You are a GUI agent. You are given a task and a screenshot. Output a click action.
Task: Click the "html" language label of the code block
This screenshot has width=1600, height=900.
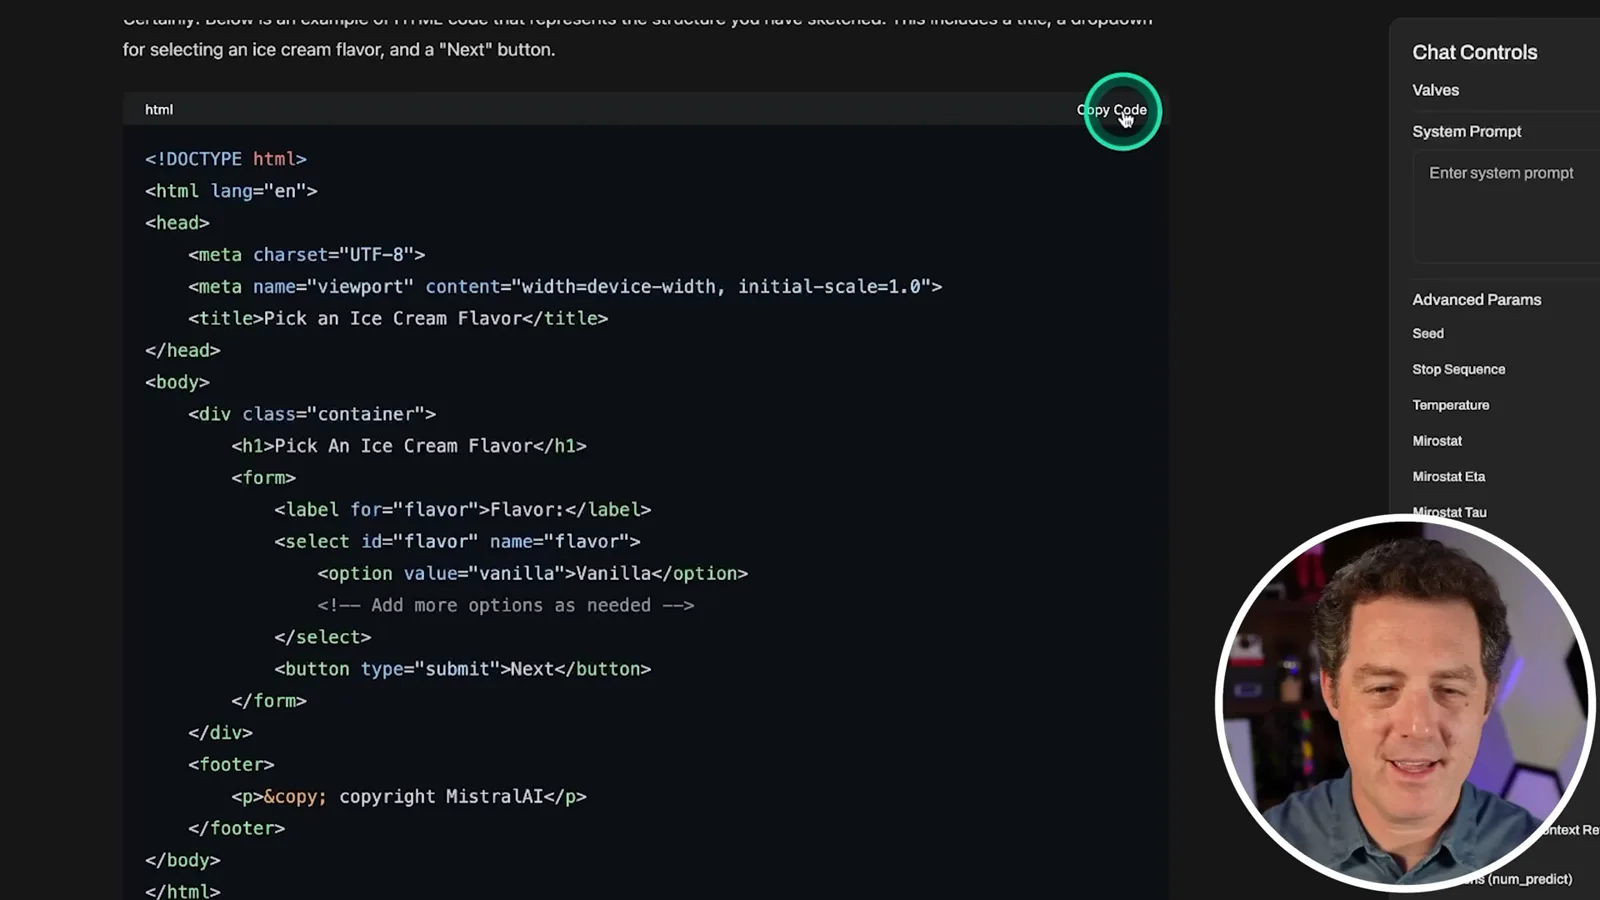(x=159, y=110)
